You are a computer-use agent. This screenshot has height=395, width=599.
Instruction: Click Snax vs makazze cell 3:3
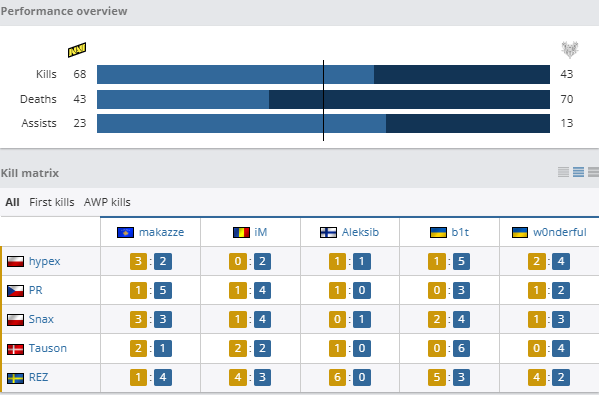tap(151, 319)
